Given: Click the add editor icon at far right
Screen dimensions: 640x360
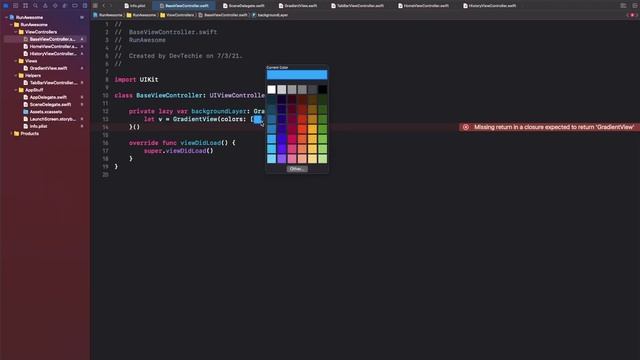Looking at the screenshot, I should click(x=635, y=6).
